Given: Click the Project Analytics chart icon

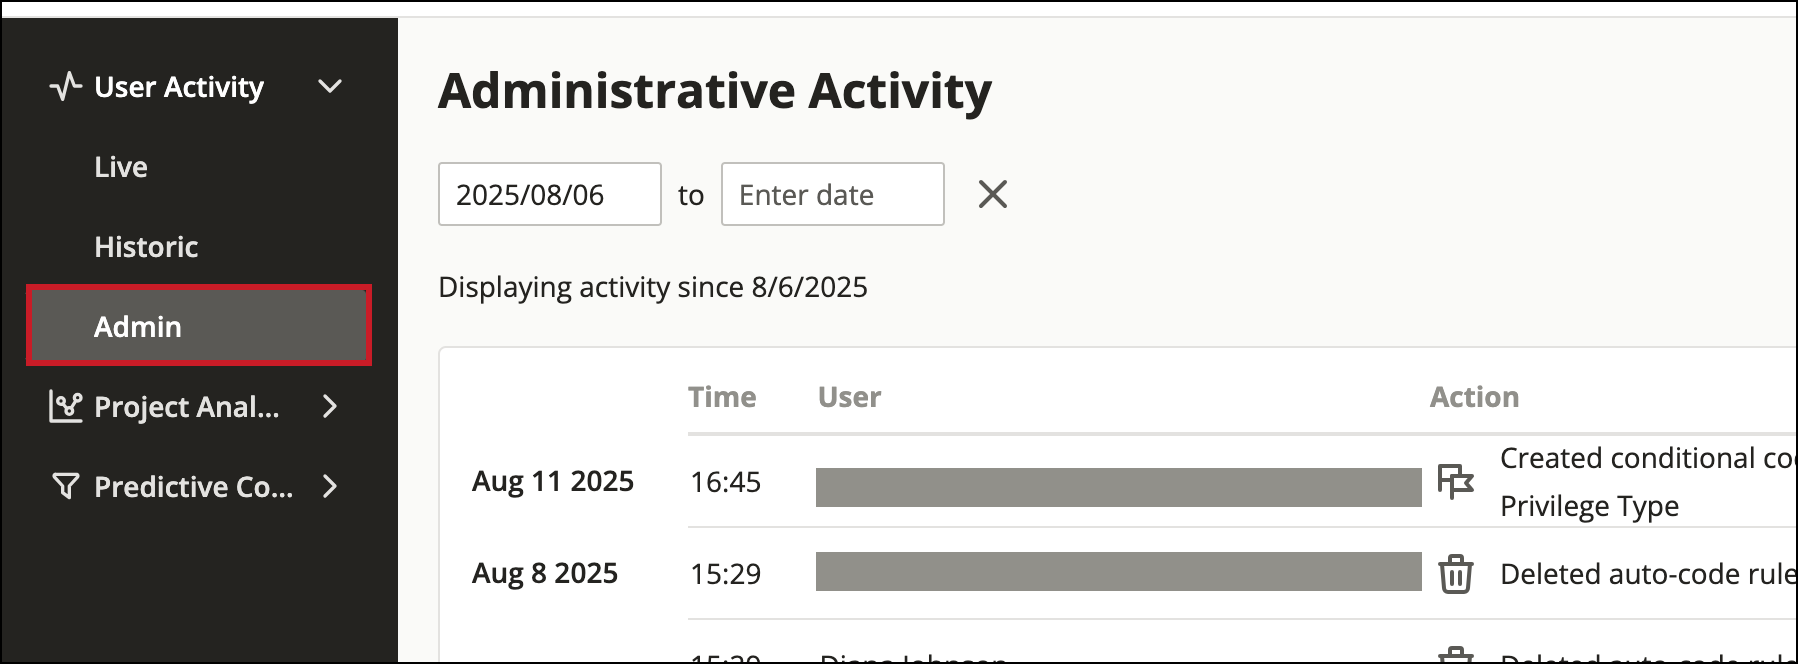Looking at the screenshot, I should (x=65, y=407).
